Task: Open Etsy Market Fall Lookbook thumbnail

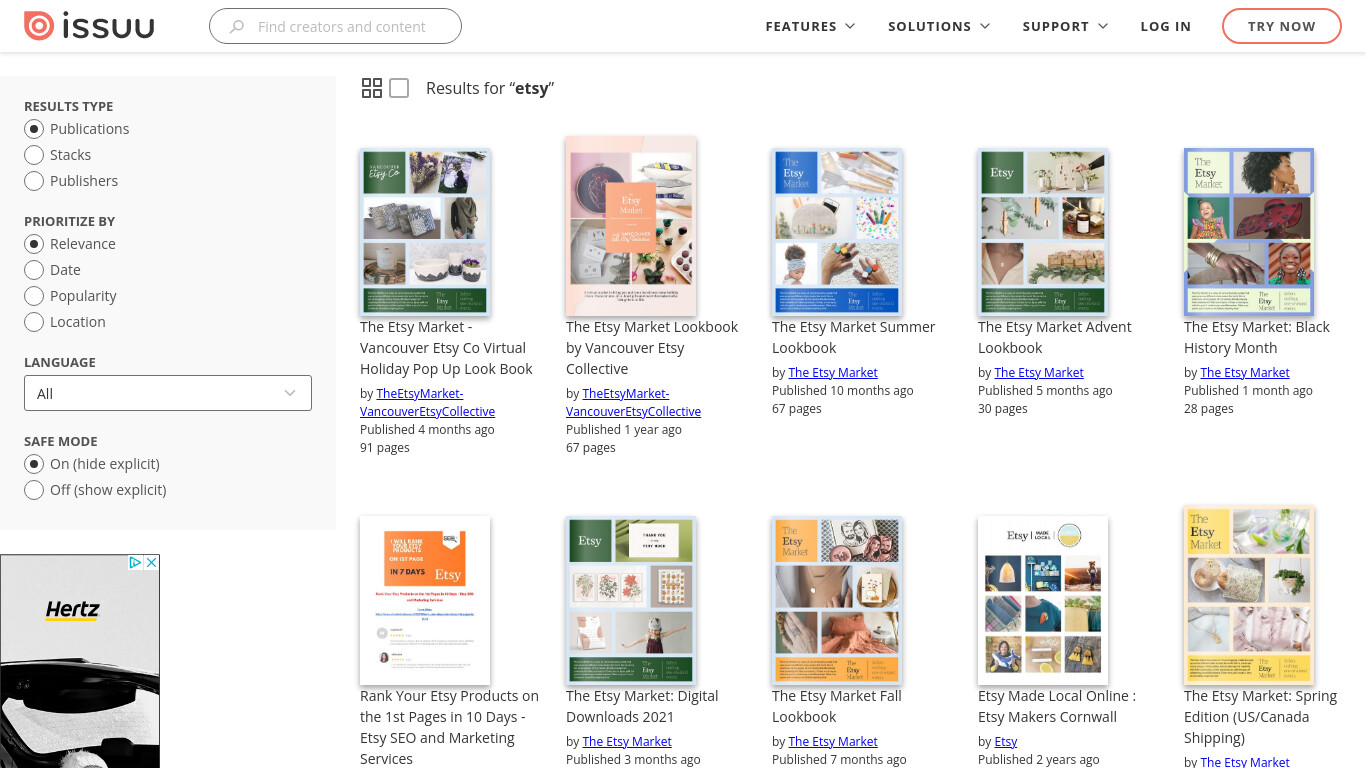Action: pyautogui.click(x=837, y=601)
